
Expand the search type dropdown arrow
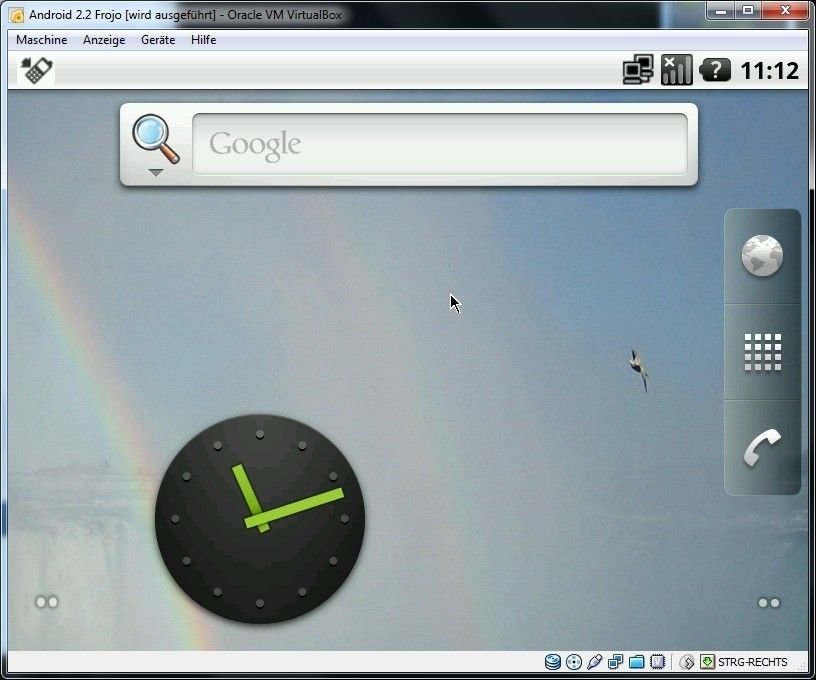click(156, 172)
